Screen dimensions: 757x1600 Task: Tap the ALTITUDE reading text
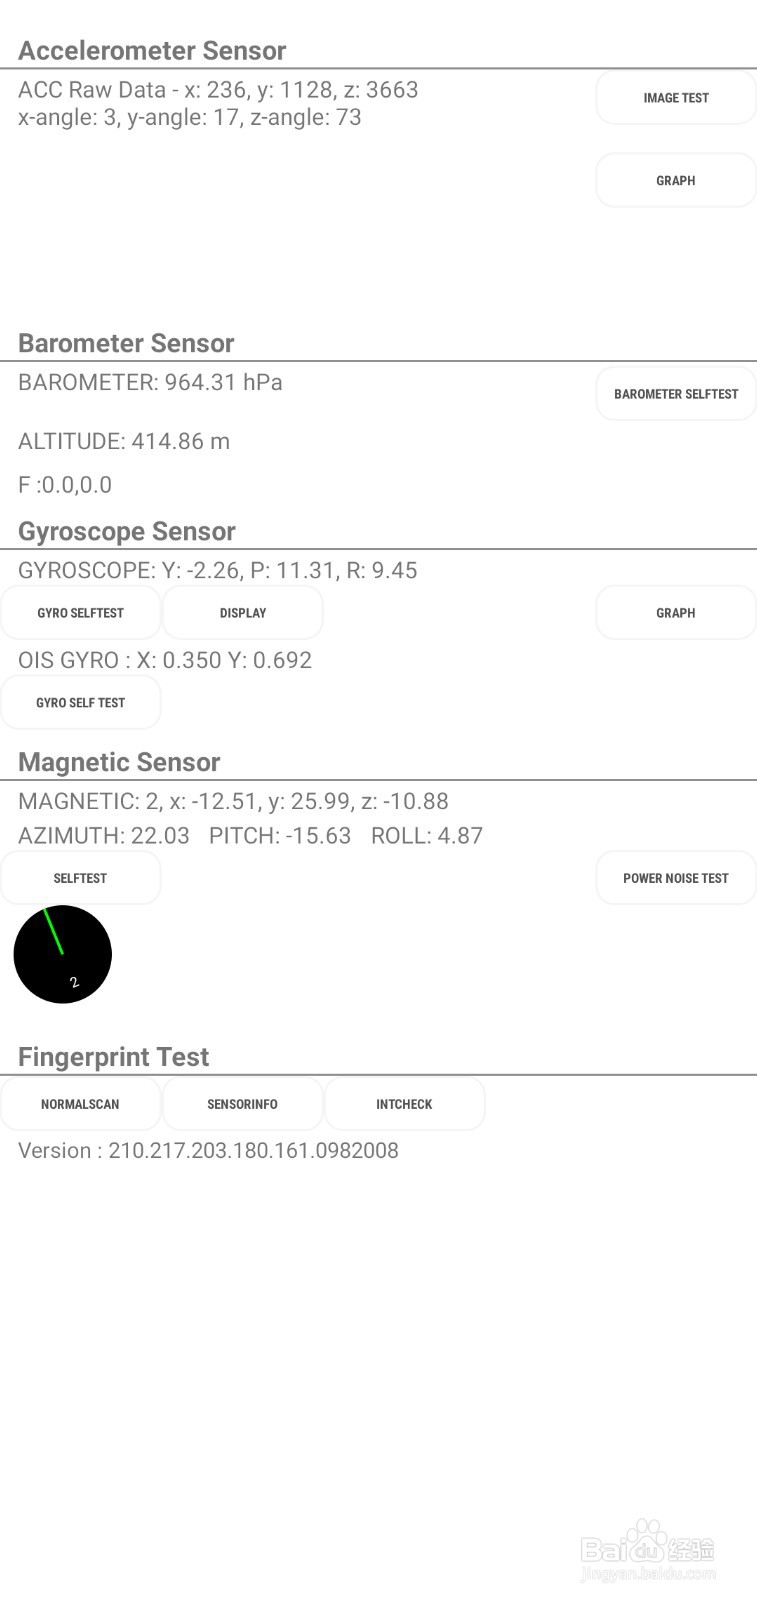click(124, 441)
